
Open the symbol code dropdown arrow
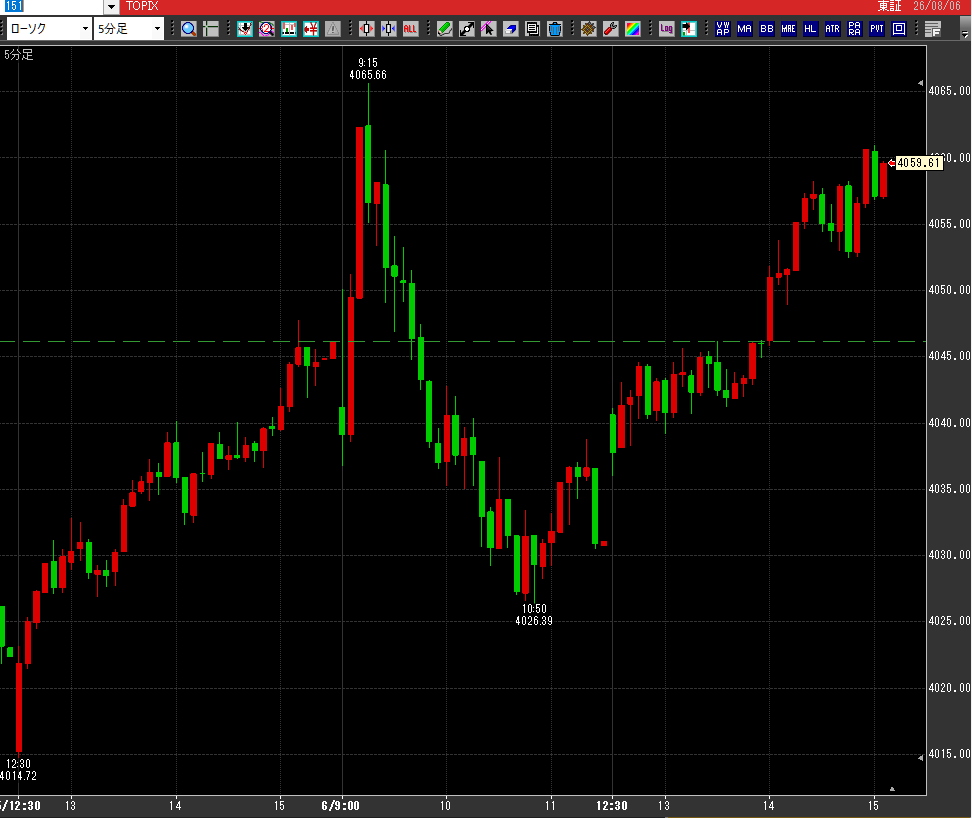pos(111,7)
